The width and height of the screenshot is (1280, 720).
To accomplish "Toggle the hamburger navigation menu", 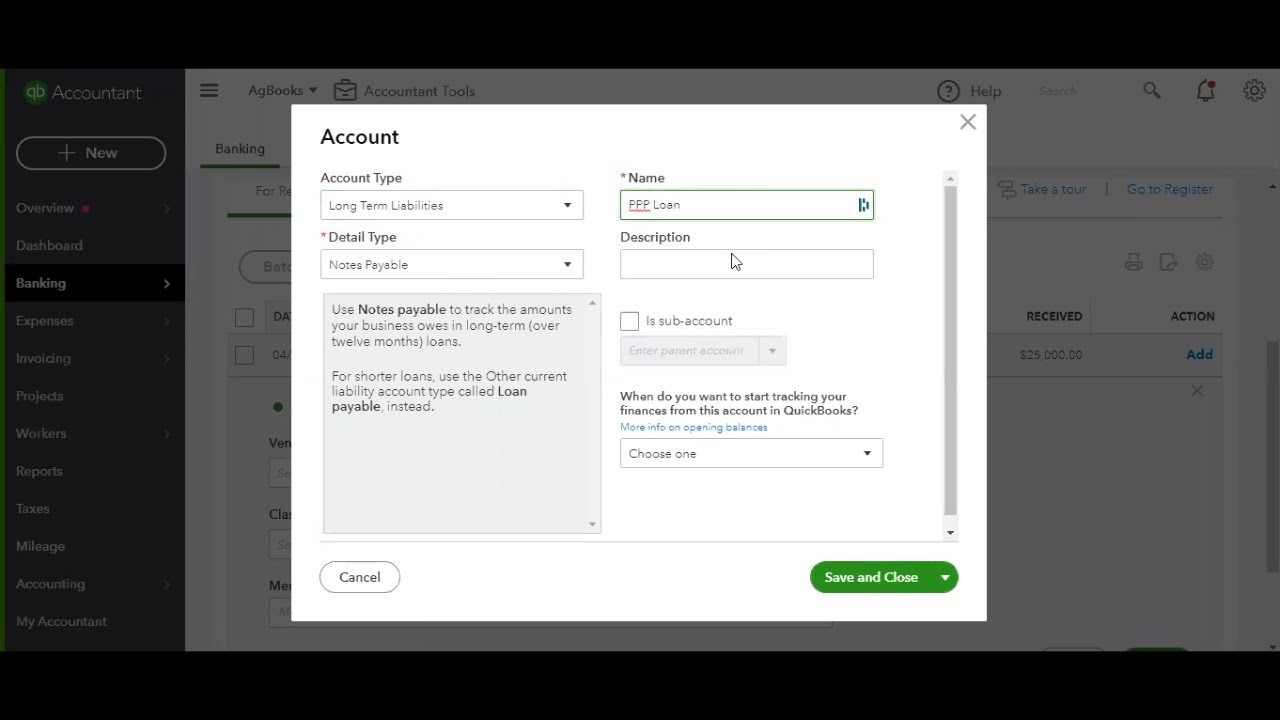I will click(x=209, y=90).
